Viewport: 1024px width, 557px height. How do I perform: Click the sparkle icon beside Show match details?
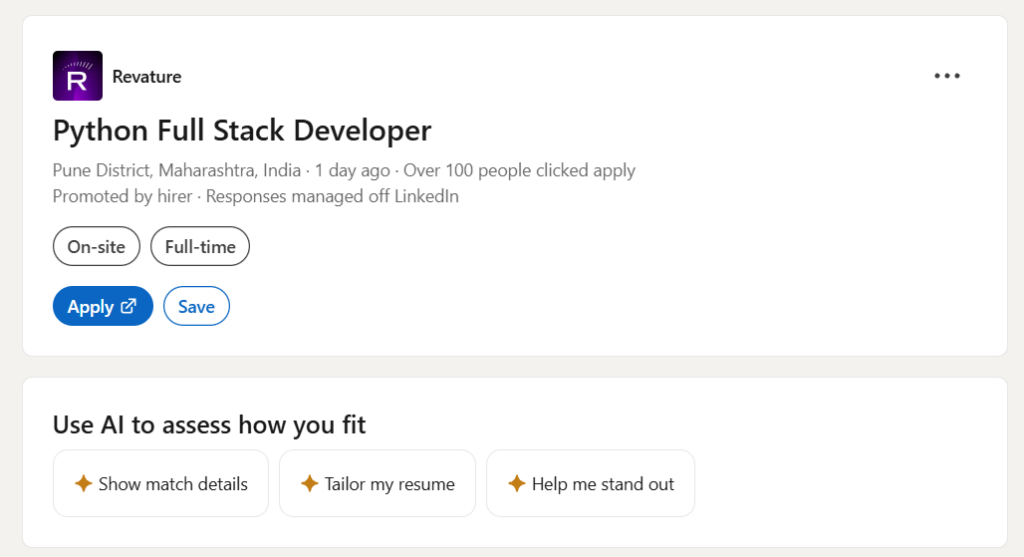click(84, 484)
